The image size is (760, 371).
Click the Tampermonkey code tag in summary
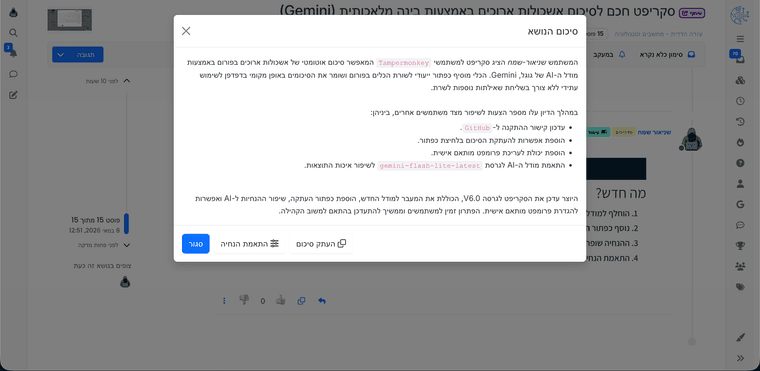(403, 63)
